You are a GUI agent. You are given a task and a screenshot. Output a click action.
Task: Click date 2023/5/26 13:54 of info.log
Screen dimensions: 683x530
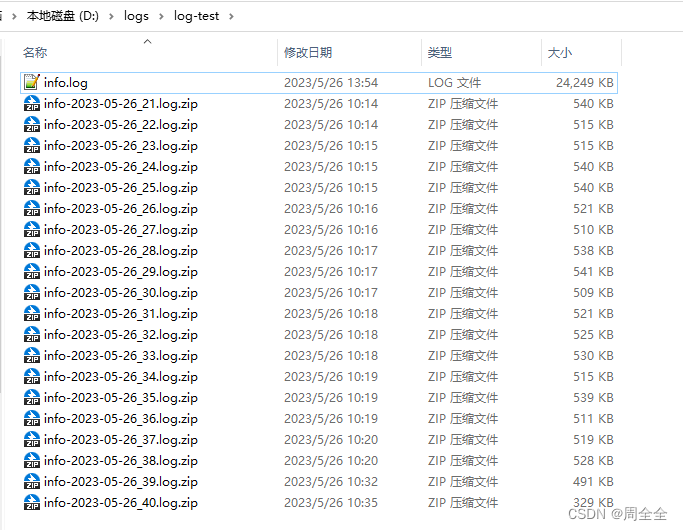click(x=331, y=82)
